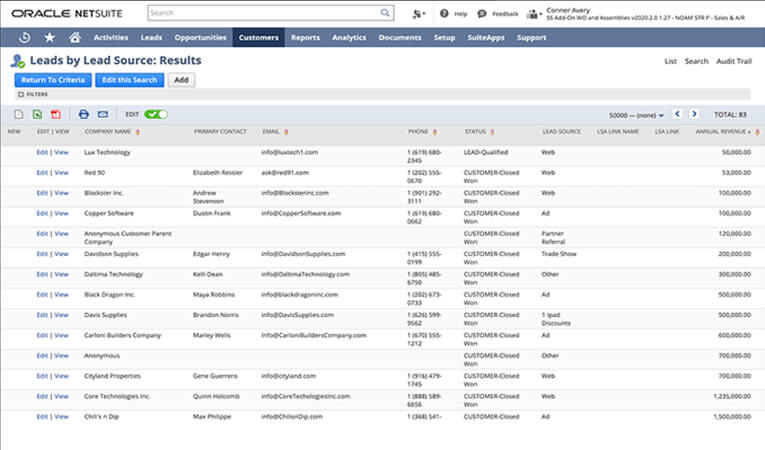Export results to CSV file icon
Screen dimensions: 765x450
19,114
